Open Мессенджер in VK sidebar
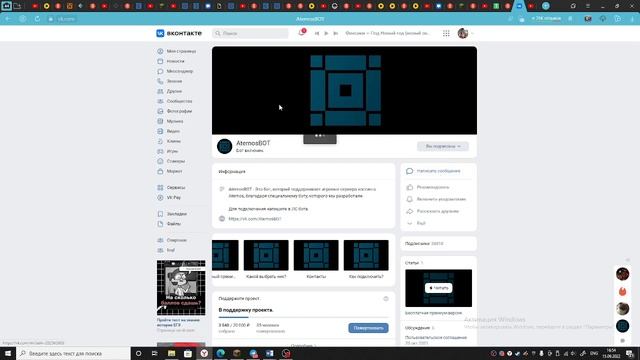Screen dimensions: 640x360 (175, 71)
